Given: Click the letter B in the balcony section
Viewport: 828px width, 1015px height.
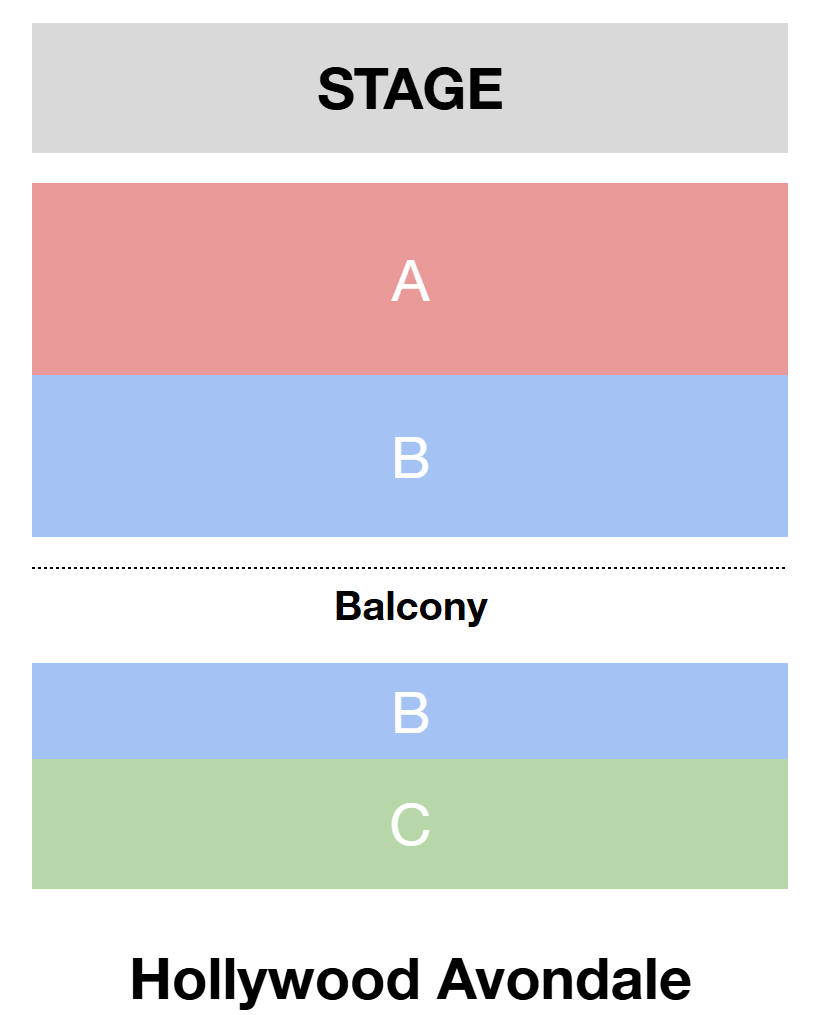Looking at the screenshot, I should tap(410, 713).
